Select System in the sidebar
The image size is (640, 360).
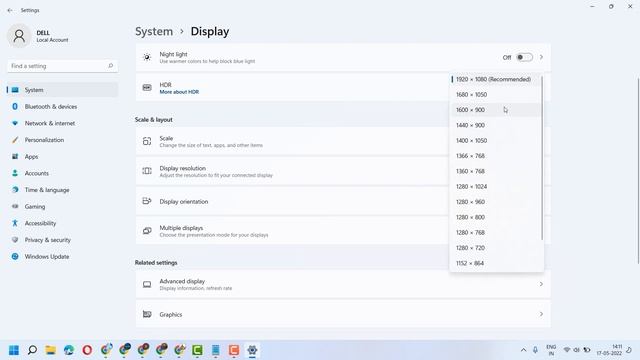(x=62, y=90)
